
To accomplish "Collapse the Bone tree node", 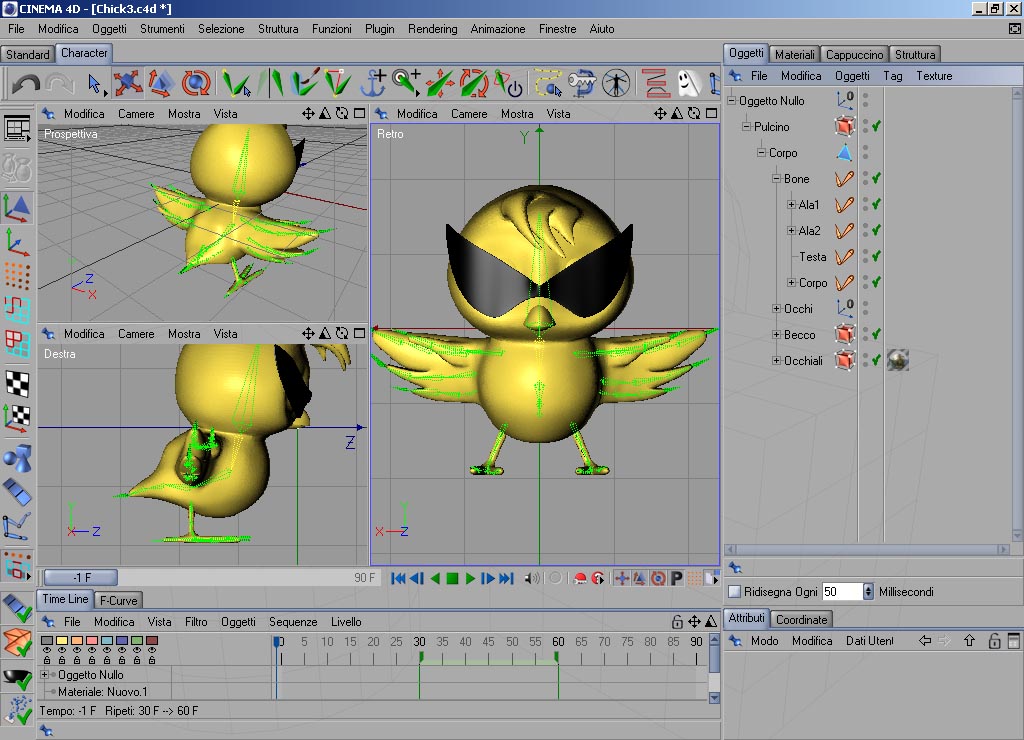I will pos(776,178).
